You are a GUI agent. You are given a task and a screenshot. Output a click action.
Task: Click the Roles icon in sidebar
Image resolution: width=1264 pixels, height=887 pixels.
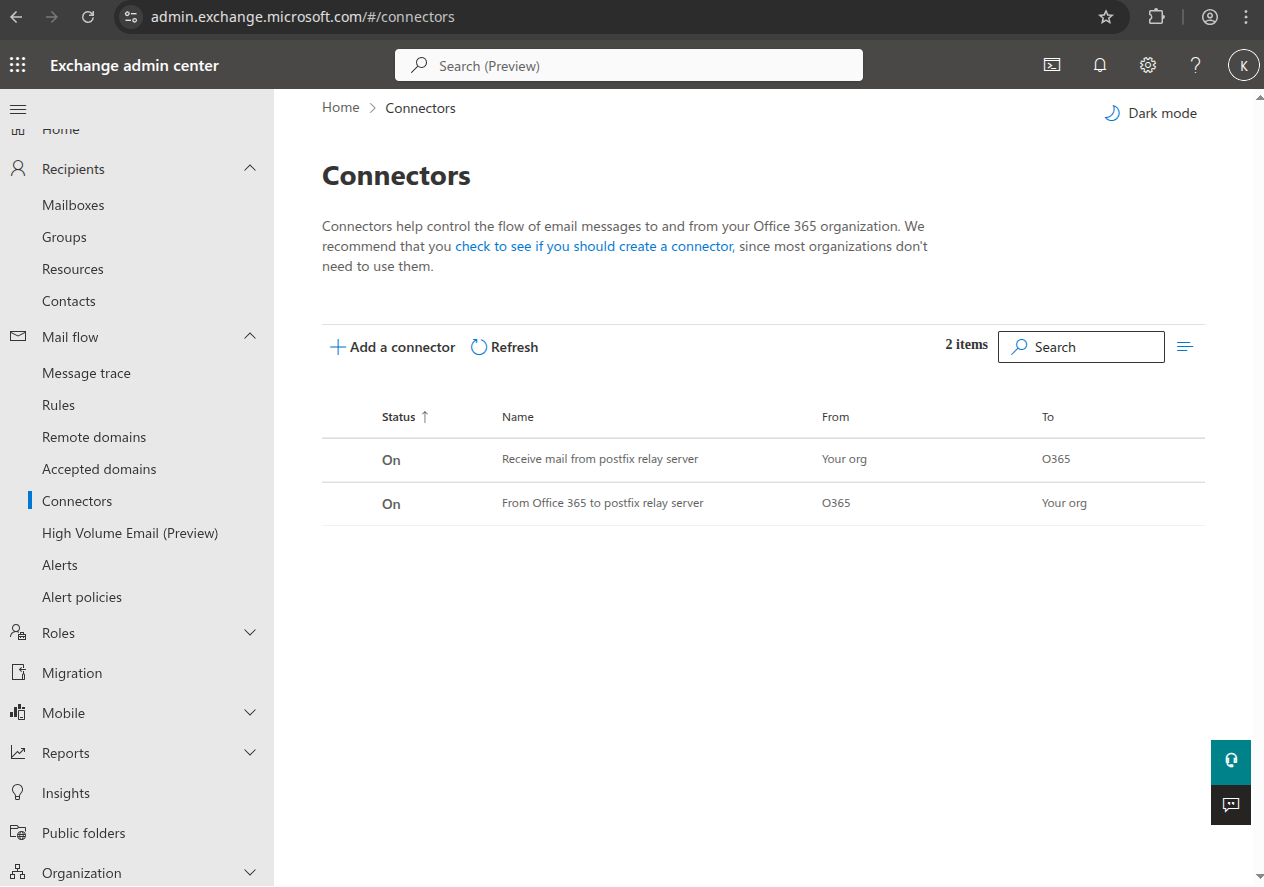[x=18, y=633]
